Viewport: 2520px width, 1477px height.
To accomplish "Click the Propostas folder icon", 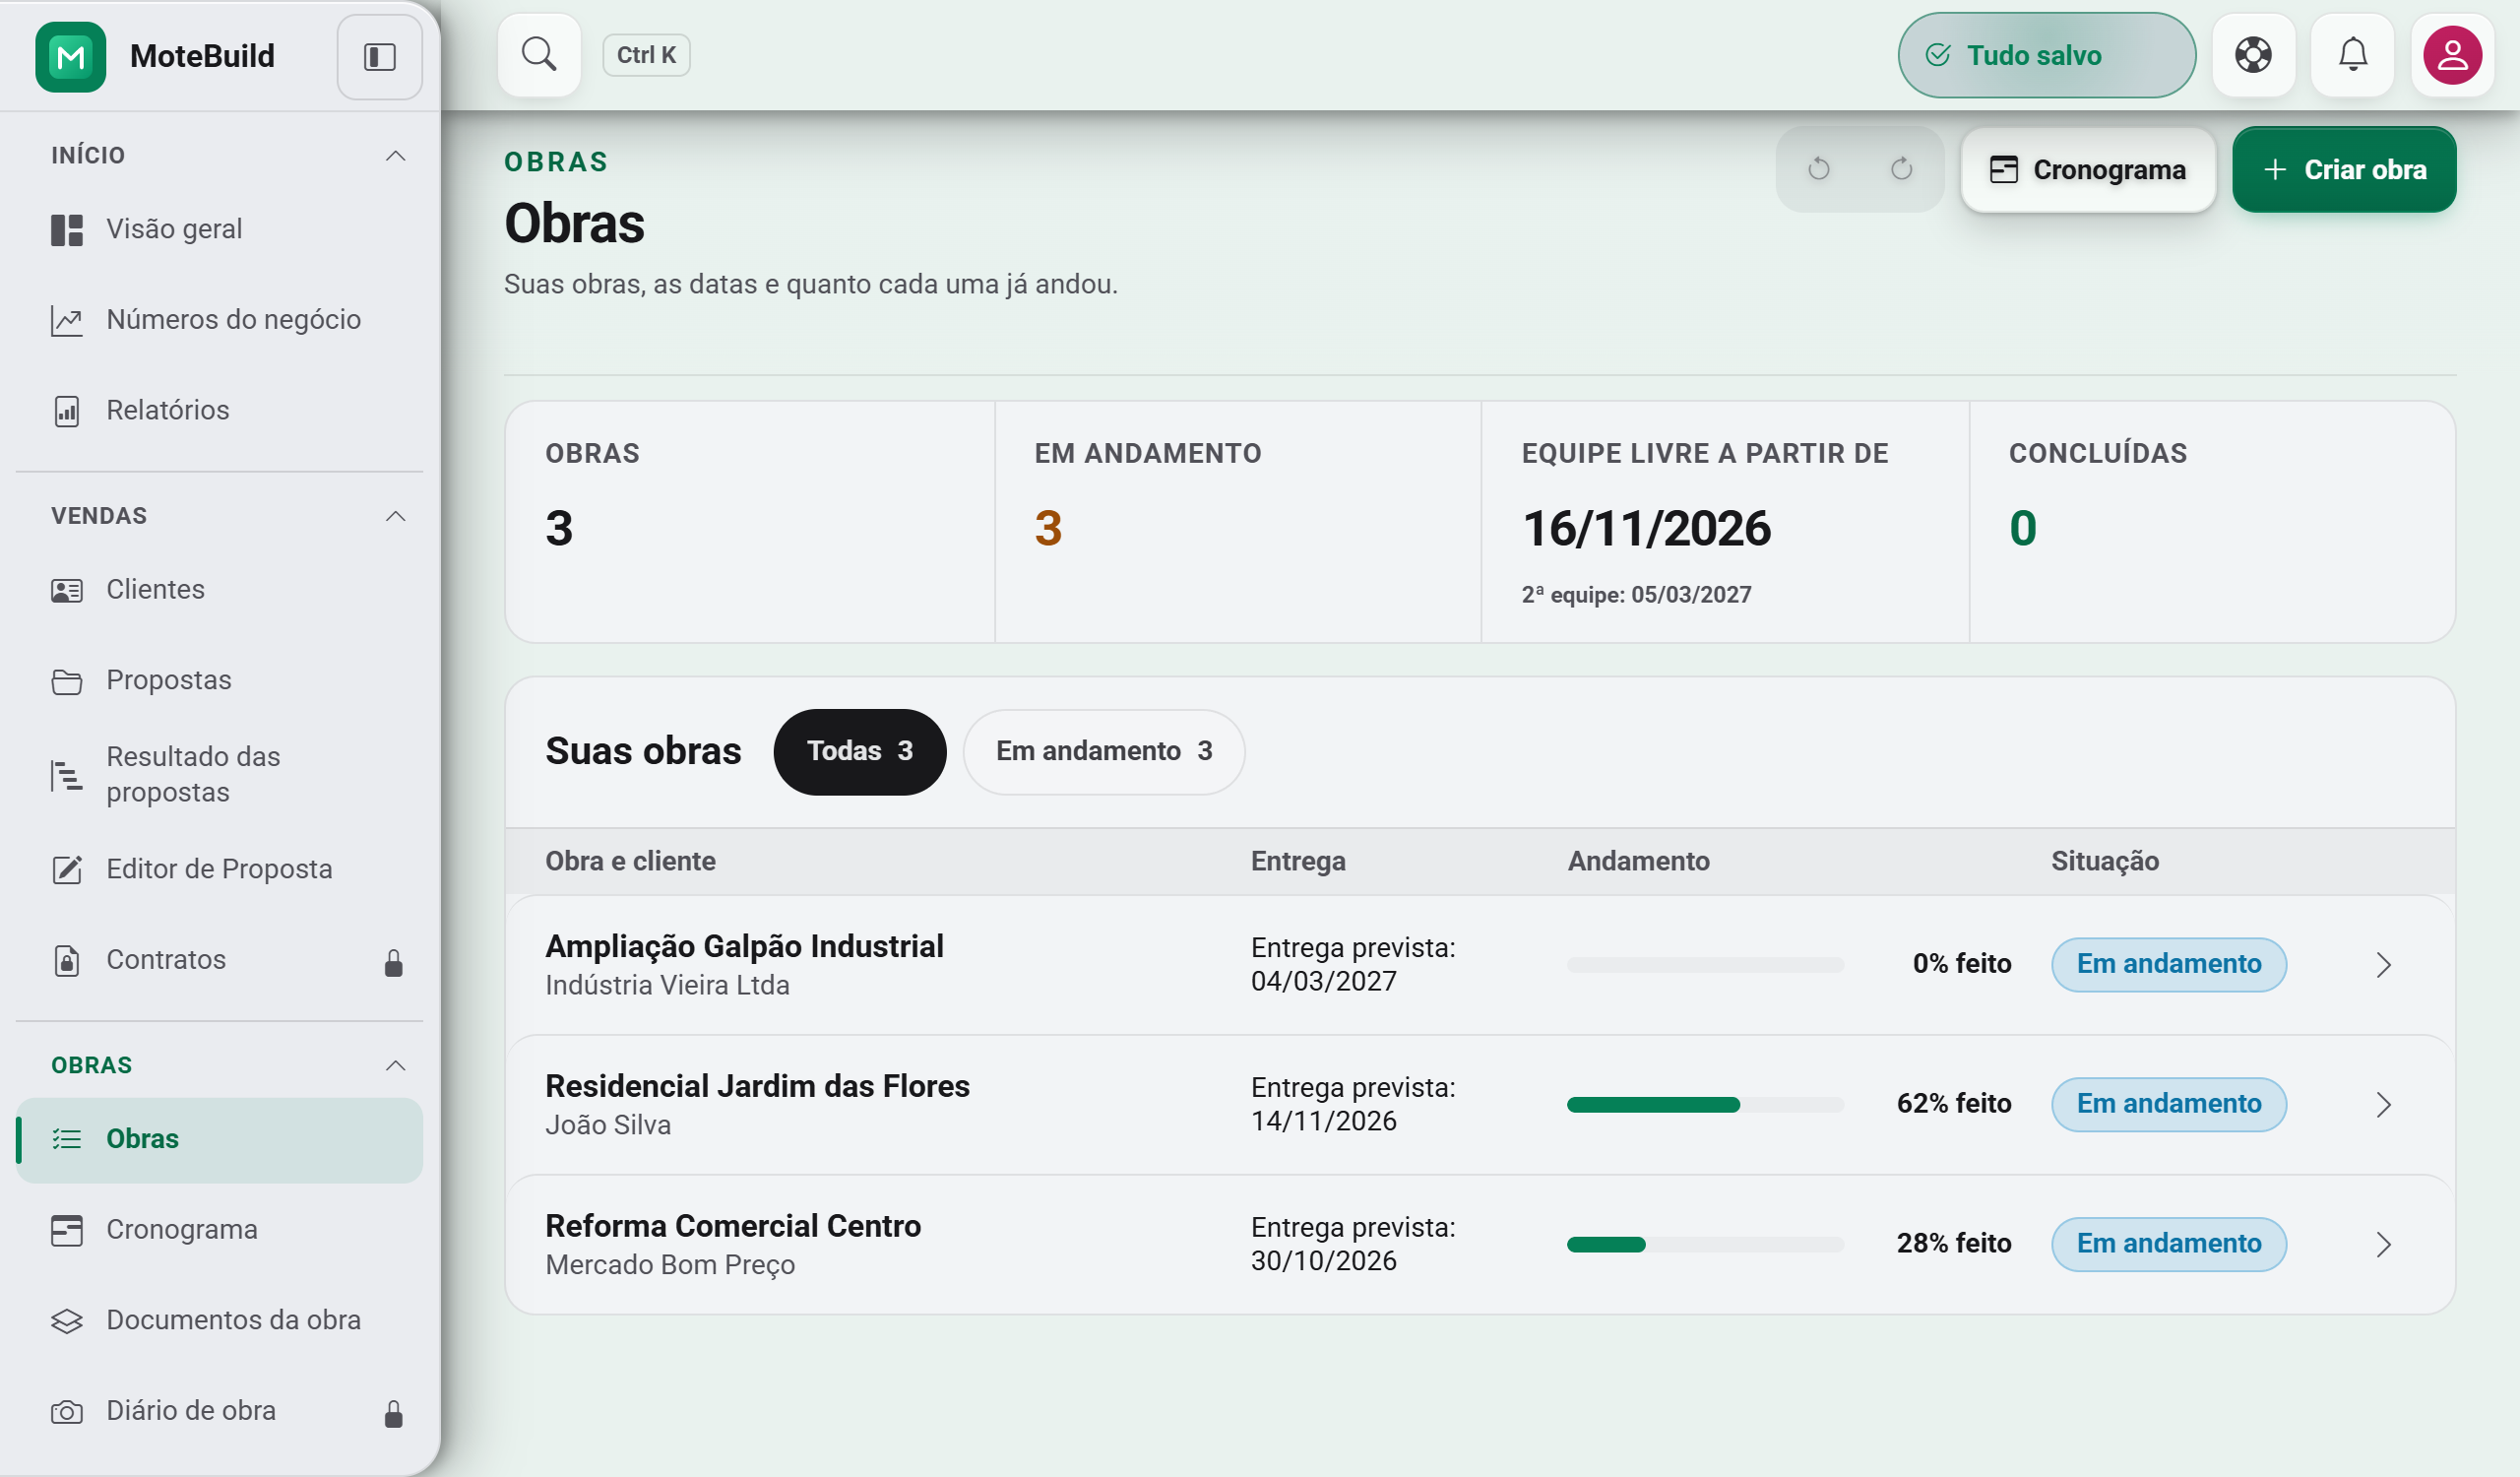I will click(x=67, y=681).
